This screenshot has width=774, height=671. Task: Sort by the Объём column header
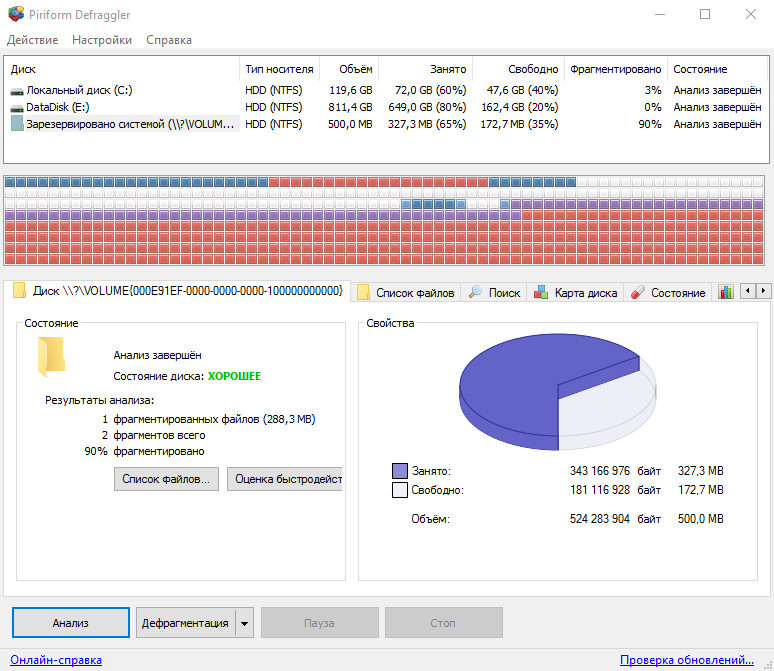click(349, 69)
